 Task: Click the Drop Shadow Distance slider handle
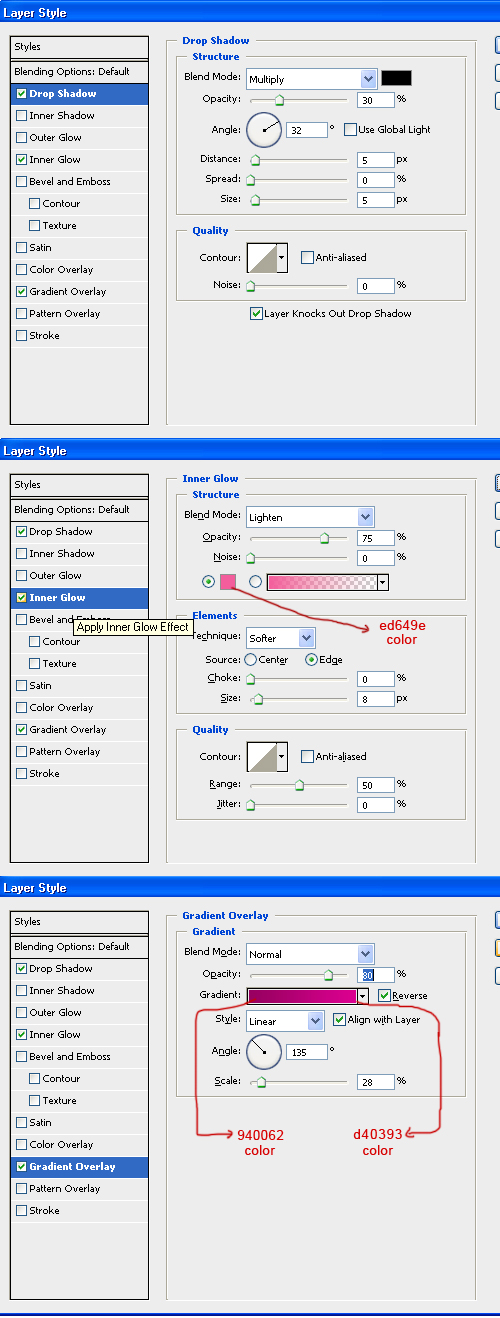[254, 160]
